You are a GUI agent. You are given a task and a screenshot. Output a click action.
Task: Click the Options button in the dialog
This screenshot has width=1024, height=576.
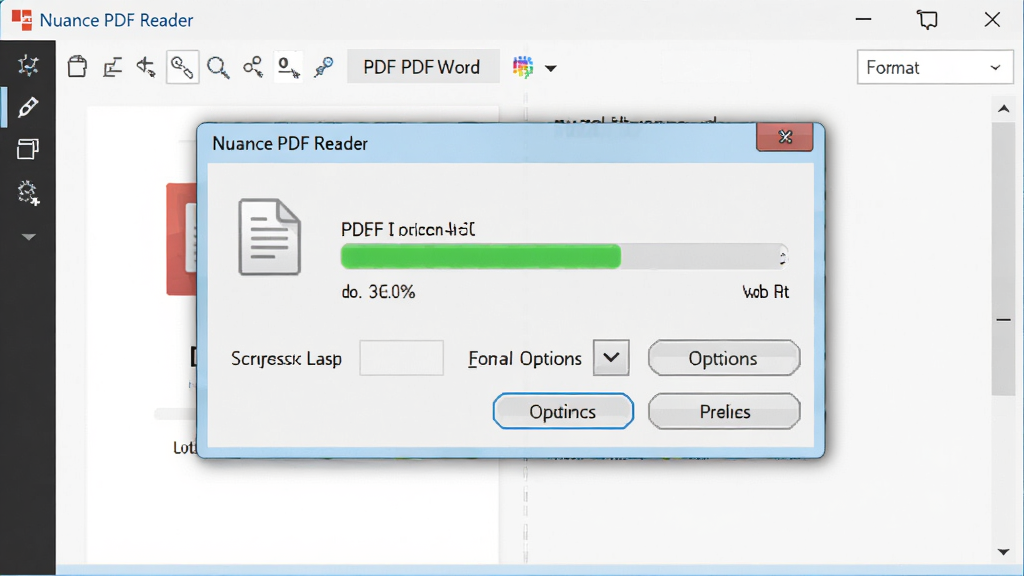click(724, 358)
